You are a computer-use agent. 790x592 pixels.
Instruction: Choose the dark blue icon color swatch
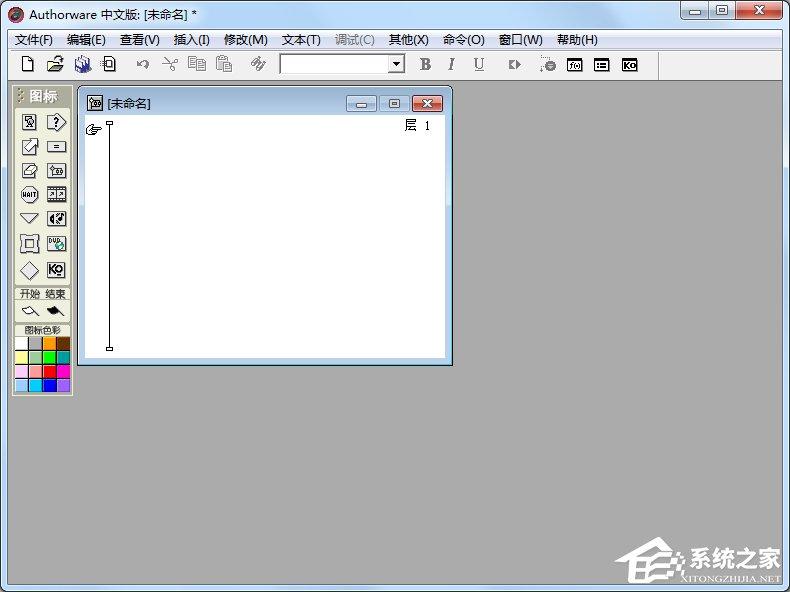point(49,385)
